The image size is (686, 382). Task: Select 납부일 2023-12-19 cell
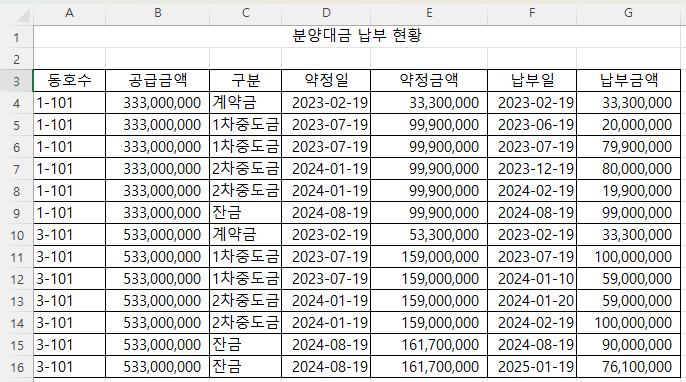[532, 169]
